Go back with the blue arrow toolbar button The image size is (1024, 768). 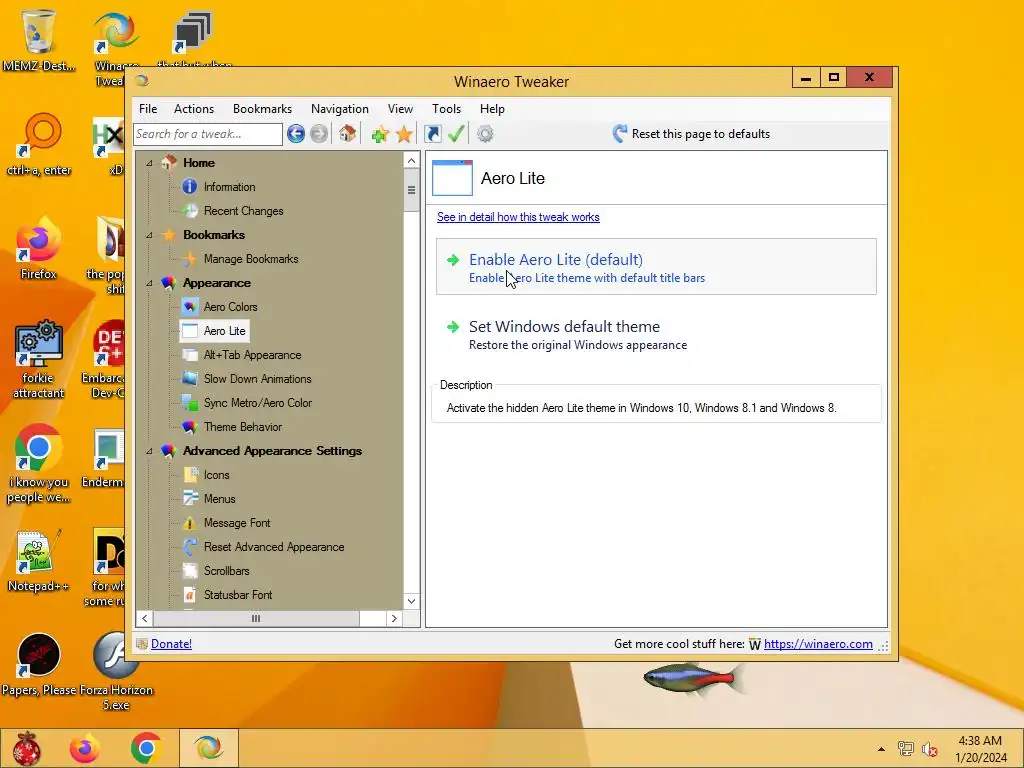click(x=296, y=134)
